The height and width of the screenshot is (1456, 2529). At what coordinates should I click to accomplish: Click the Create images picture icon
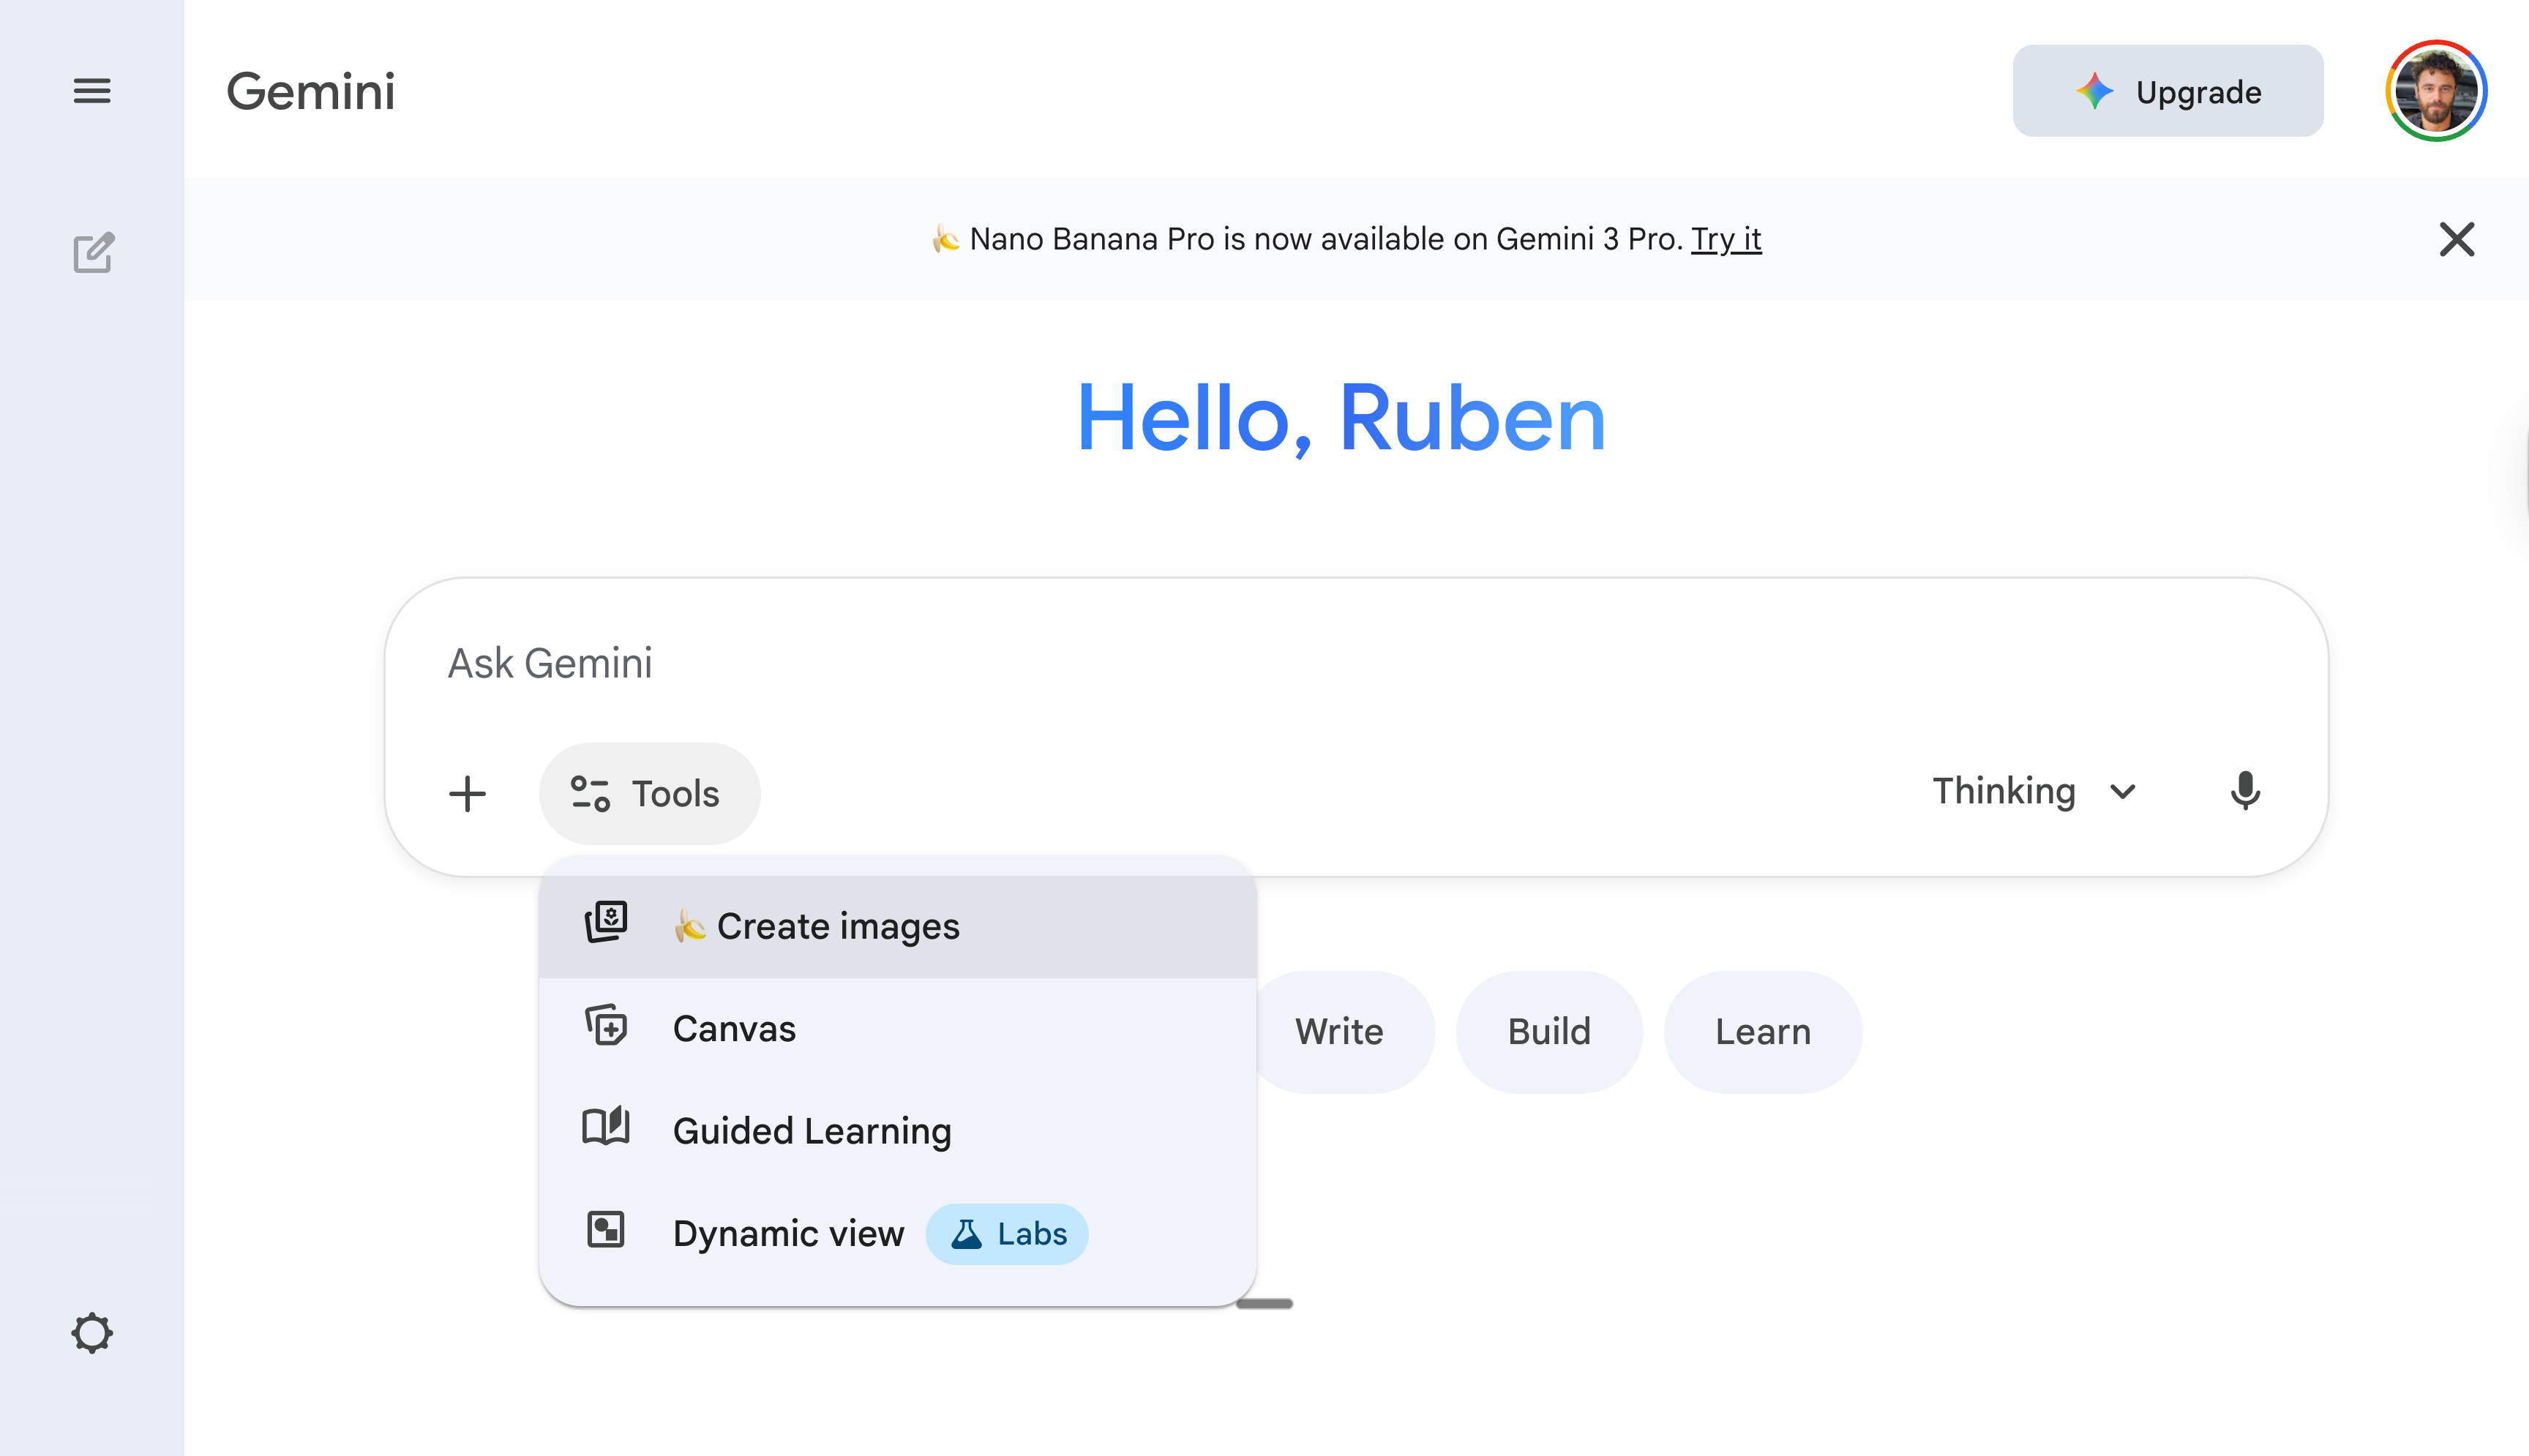pyautogui.click(x=606, y=922)
